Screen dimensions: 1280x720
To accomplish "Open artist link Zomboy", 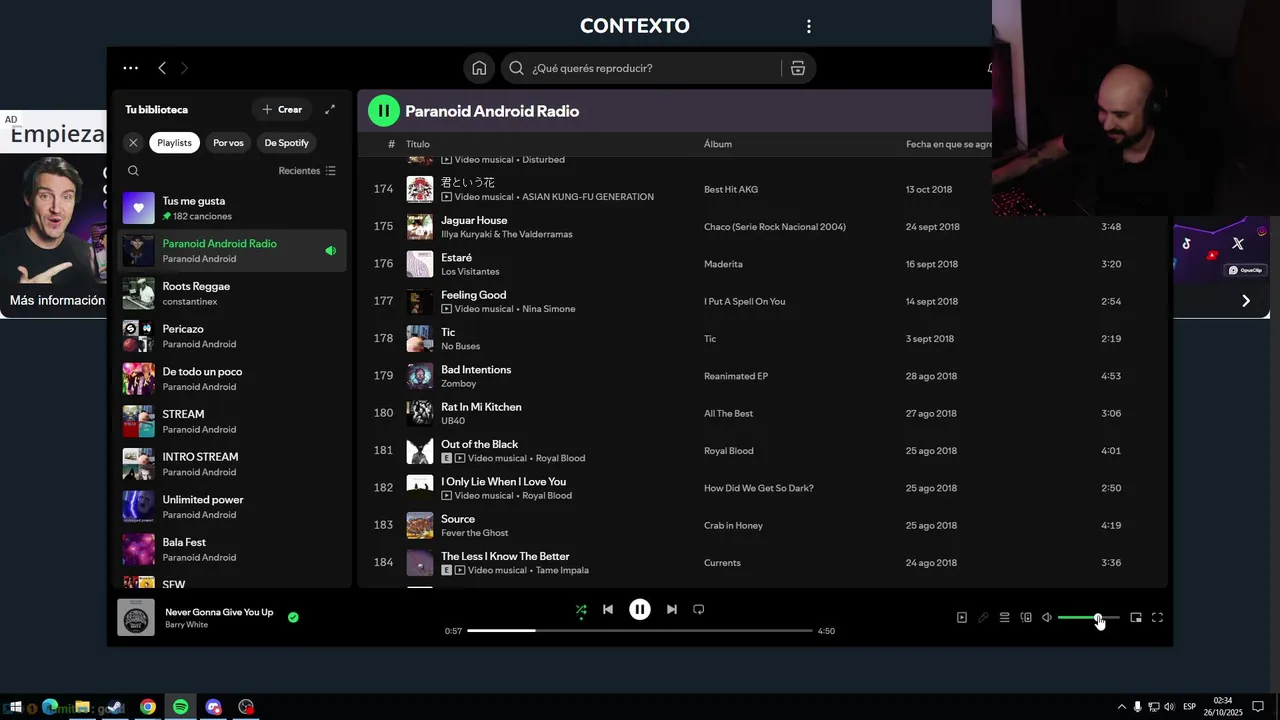I will (459, 384).
